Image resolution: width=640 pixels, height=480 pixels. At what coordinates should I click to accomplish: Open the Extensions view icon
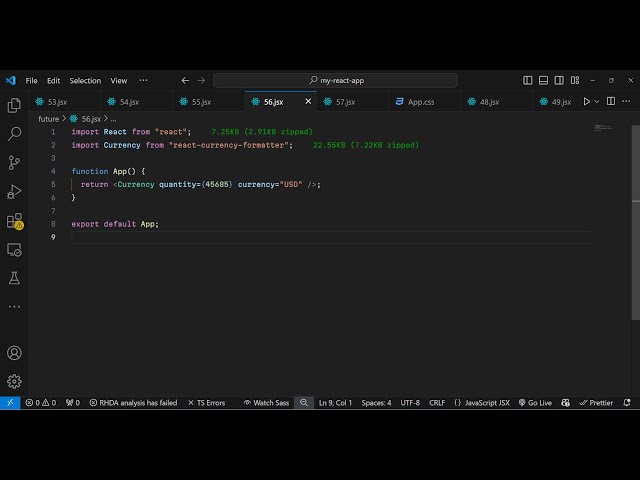point(14,221)
